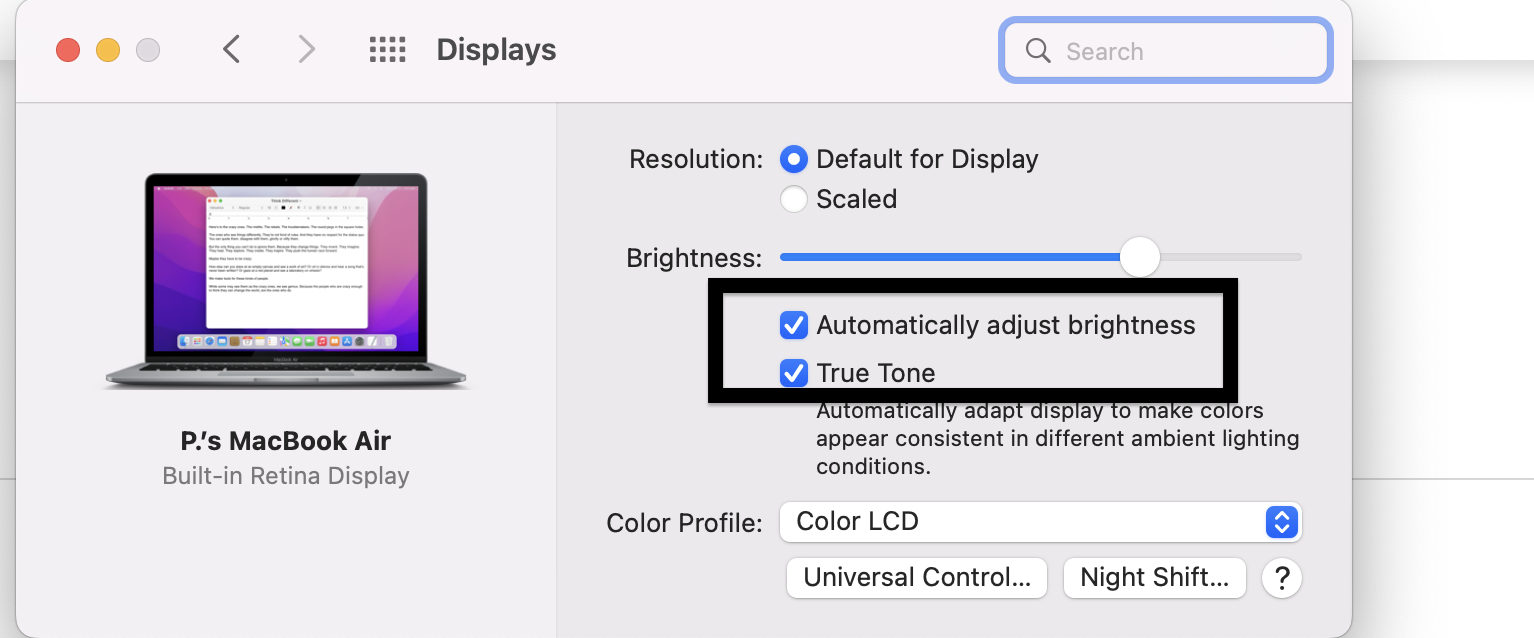Keep Default for Display resolution selected
Image resolution: width=1534 pixels, height=638 pixels.
click(x=793, y=158)
